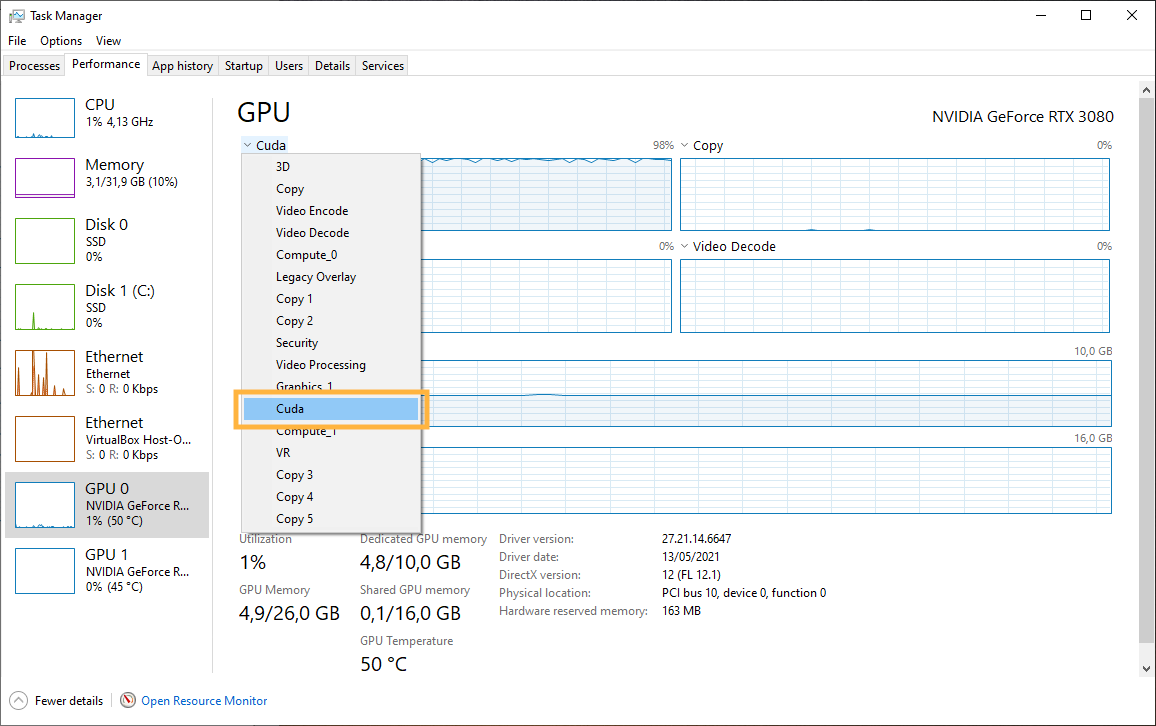The image size is (1156, 726).
Task: Select Legacy Overlay from the dropdown list
Action: click(x=316, y=277)
